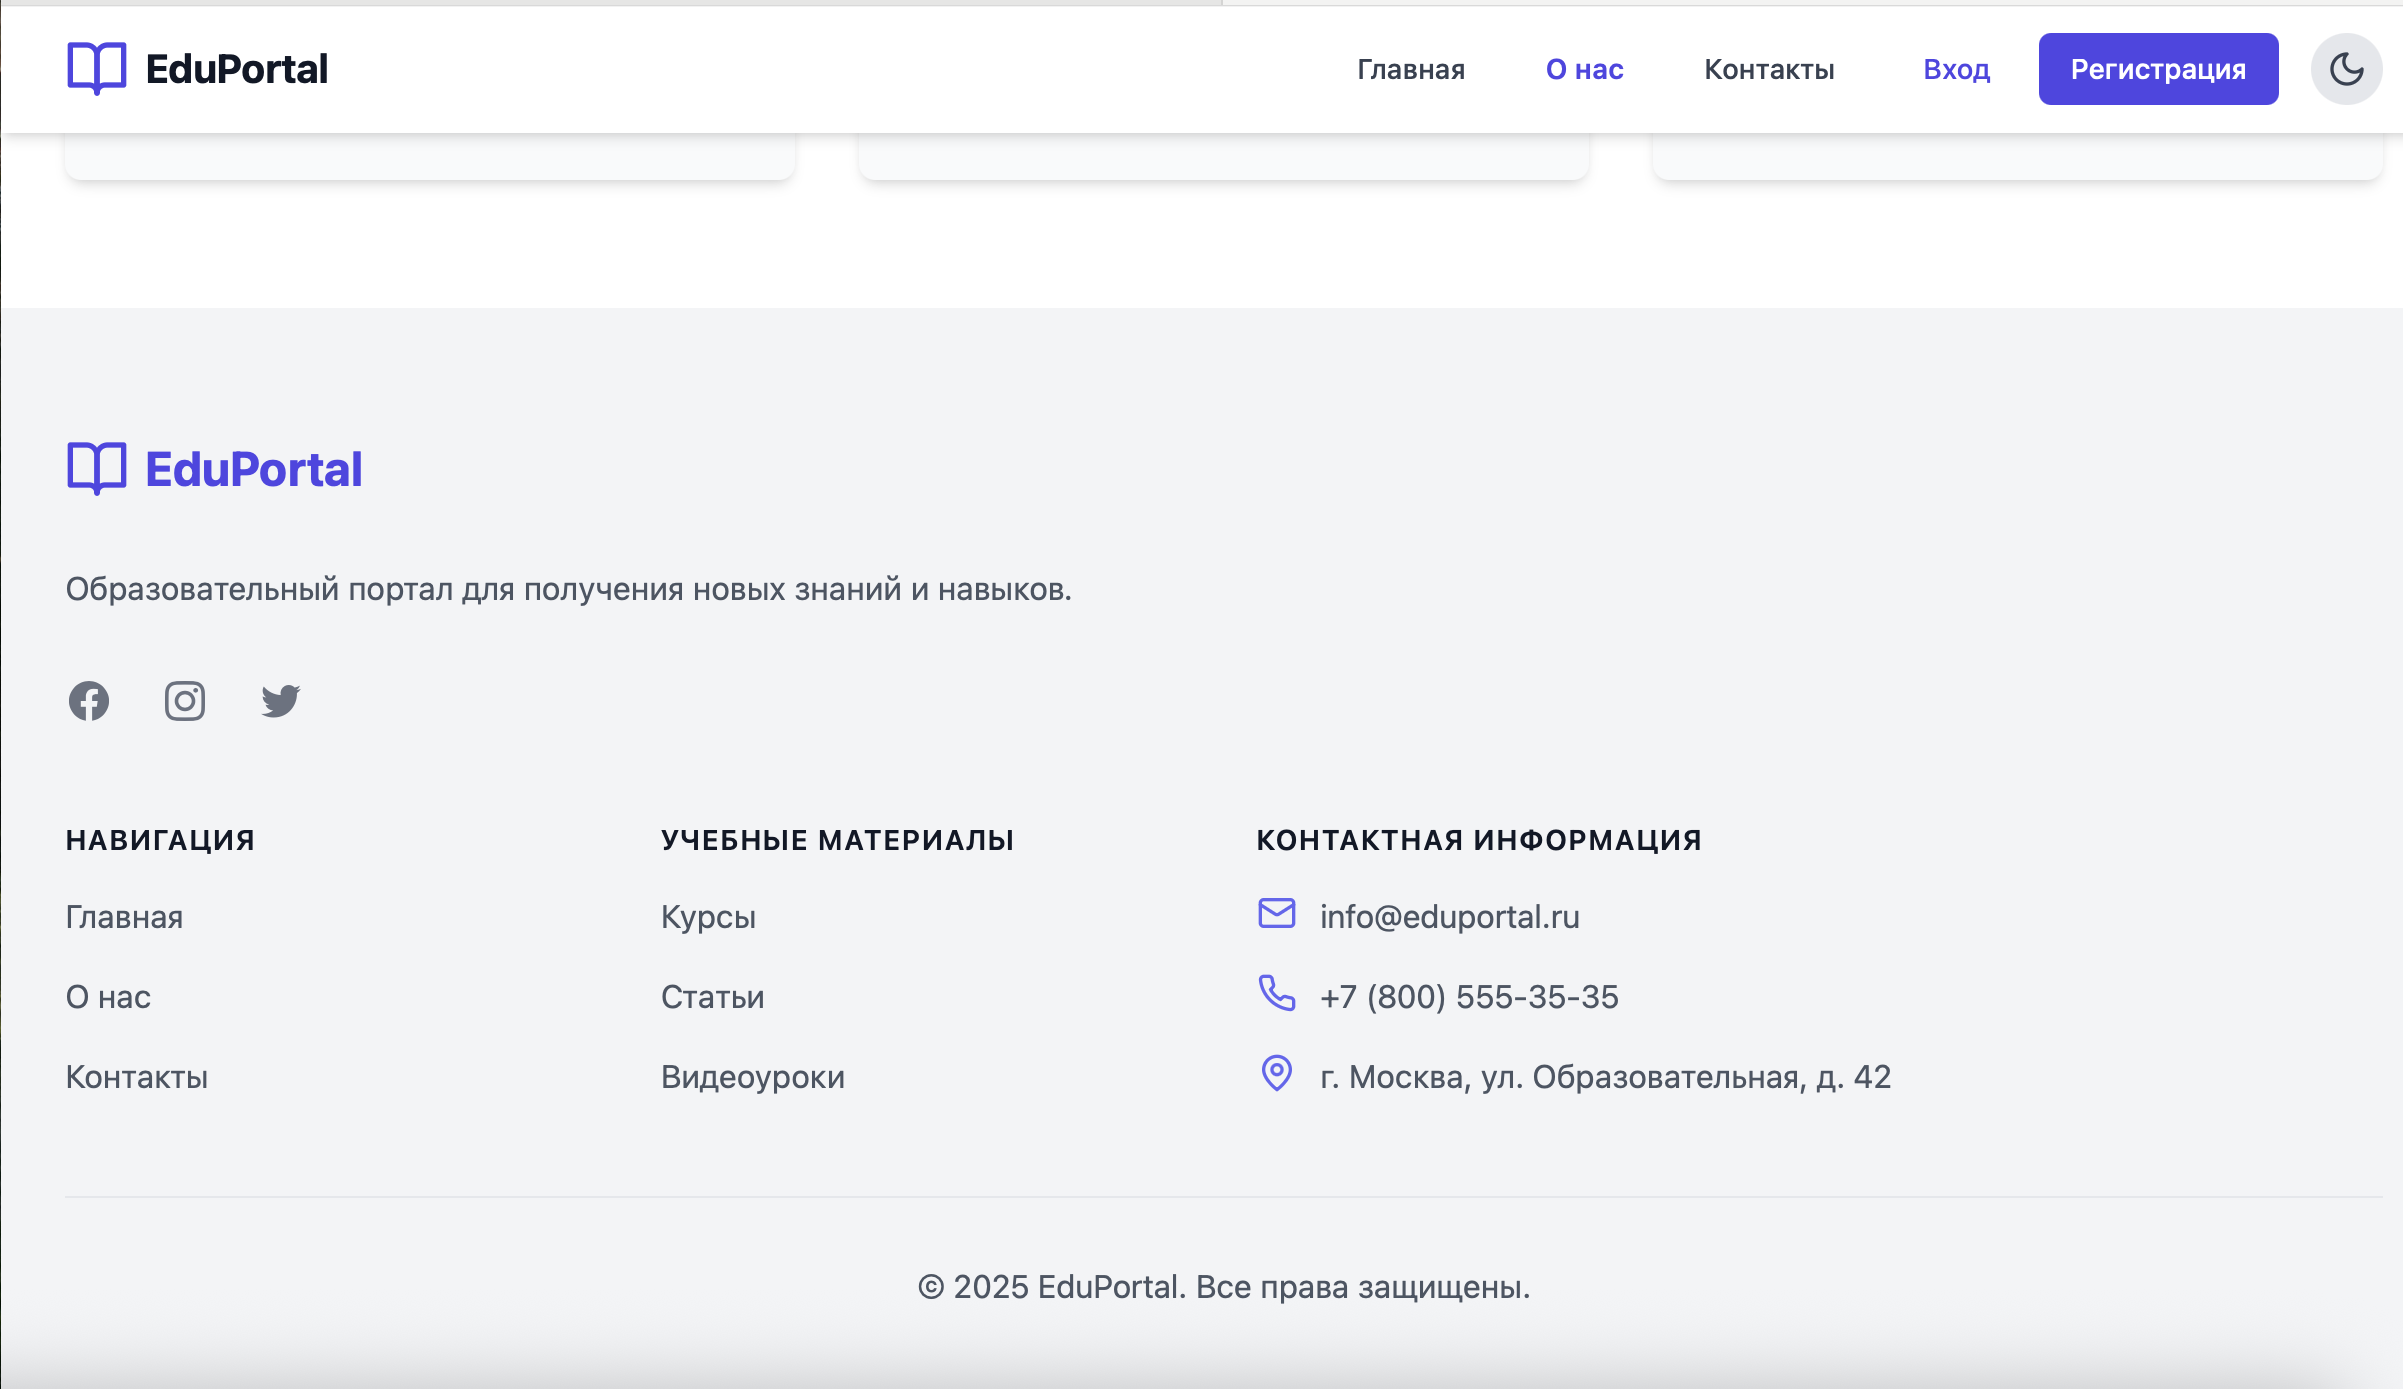Image resolution: width=2403 pixels, height=1389 pixels.
Task: Click the info@eduportal.ru email address
Action: coord(1450,916)
